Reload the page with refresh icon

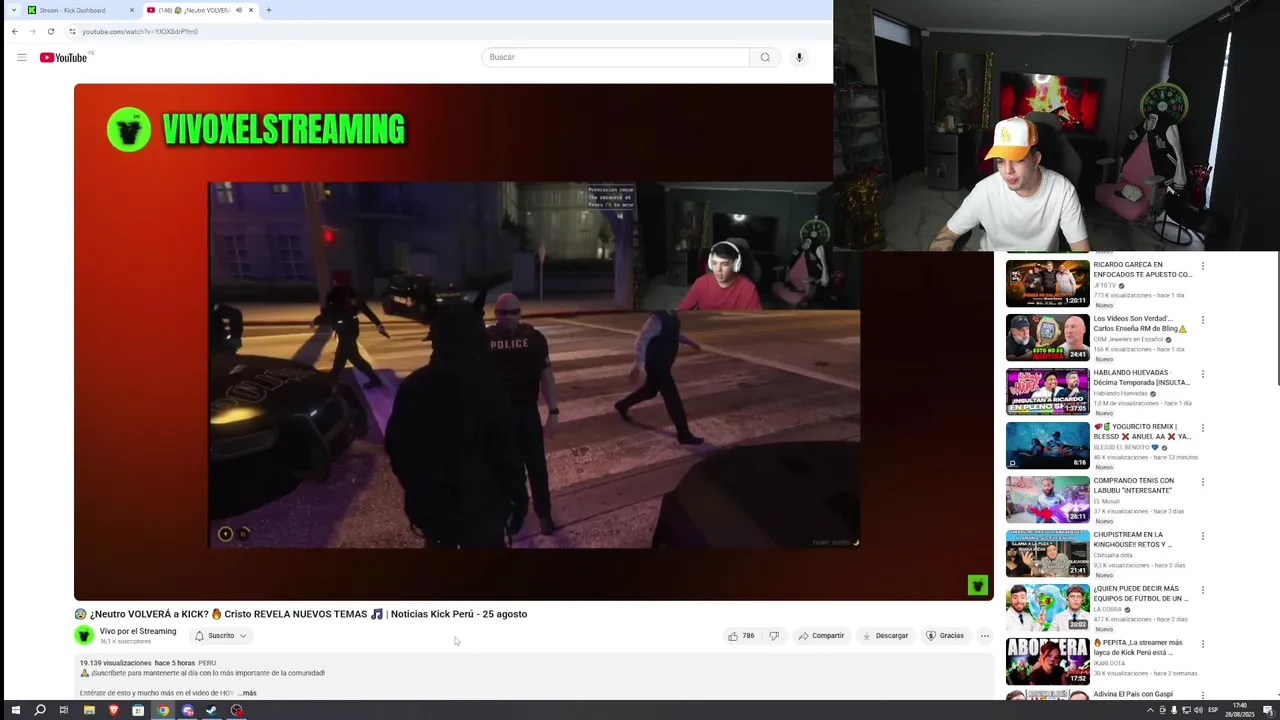click(x=51, y=31)
